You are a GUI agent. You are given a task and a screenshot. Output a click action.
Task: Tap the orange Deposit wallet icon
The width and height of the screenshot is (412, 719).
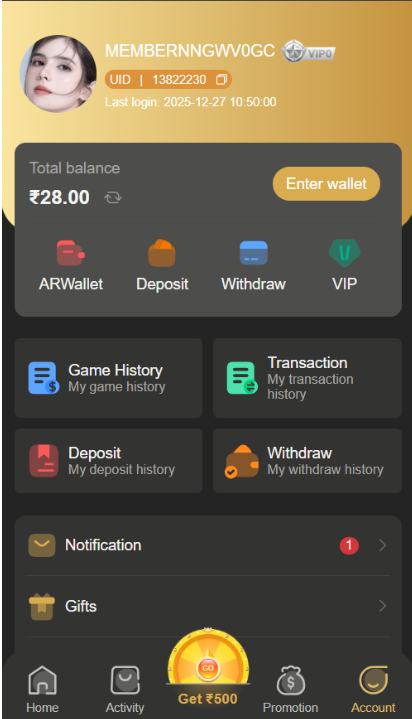tap(162, 253)
